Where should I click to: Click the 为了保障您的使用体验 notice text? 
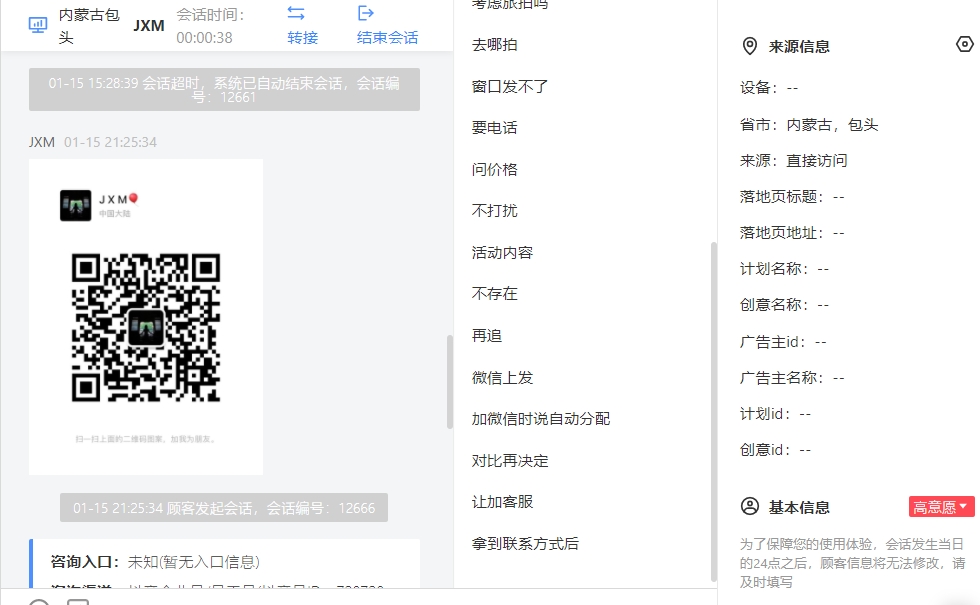click(x=852, y=563)
